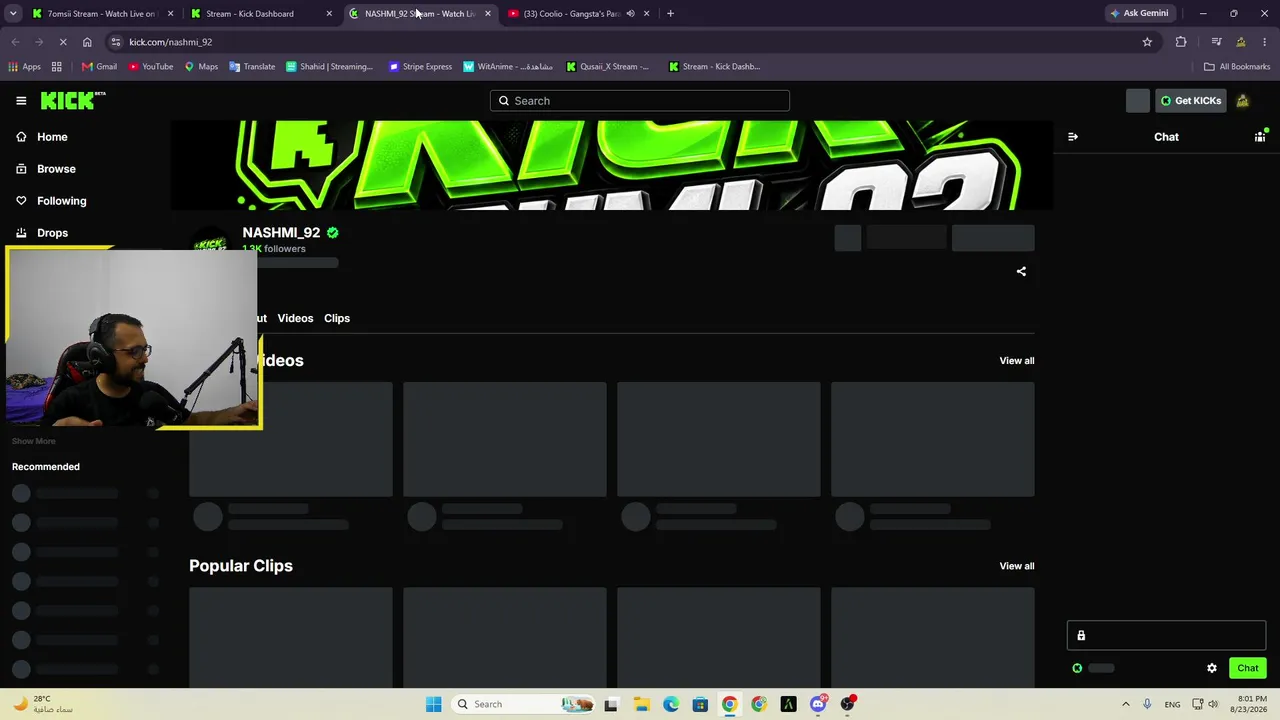Screen dimensions: 1280x720
Task: Open Microsoft Store from the taskbar
Action: pyautogui.click(x=700, y=704)
